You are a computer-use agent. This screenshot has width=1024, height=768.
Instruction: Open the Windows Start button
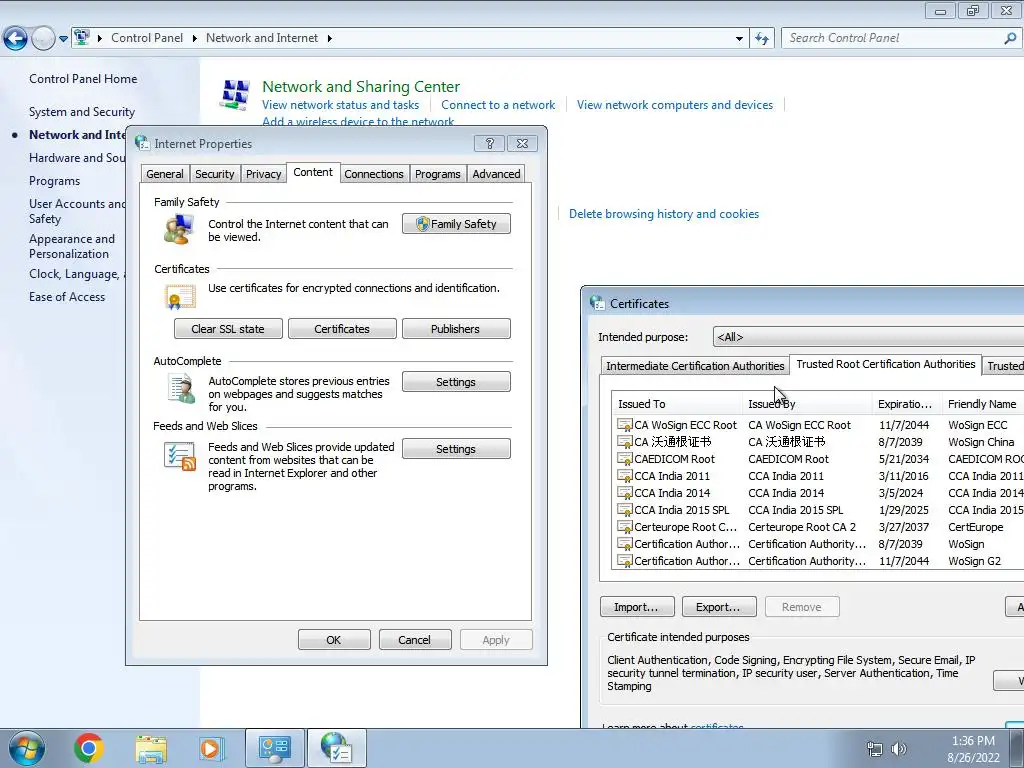point(27,748)
